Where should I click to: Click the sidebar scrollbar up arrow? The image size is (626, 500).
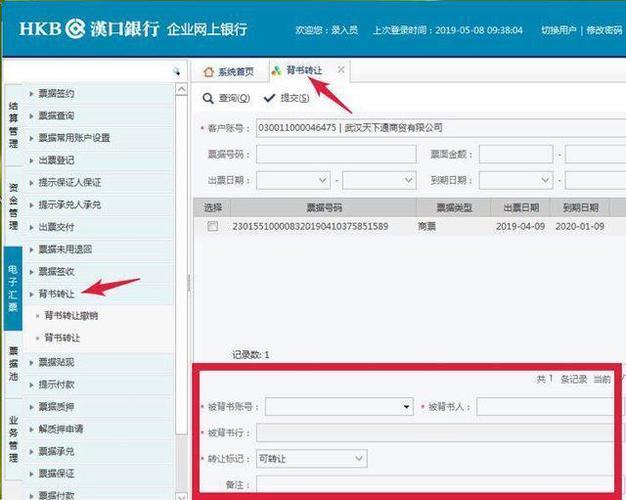coord(181,89)
